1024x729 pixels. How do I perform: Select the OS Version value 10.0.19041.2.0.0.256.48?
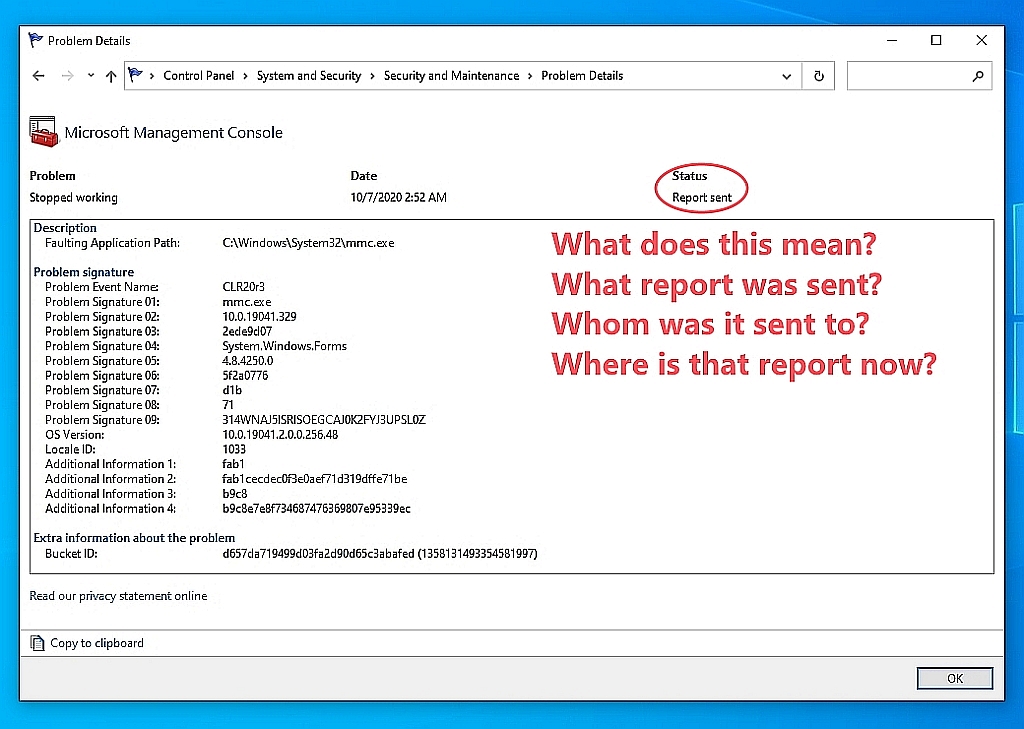[280, 435]
